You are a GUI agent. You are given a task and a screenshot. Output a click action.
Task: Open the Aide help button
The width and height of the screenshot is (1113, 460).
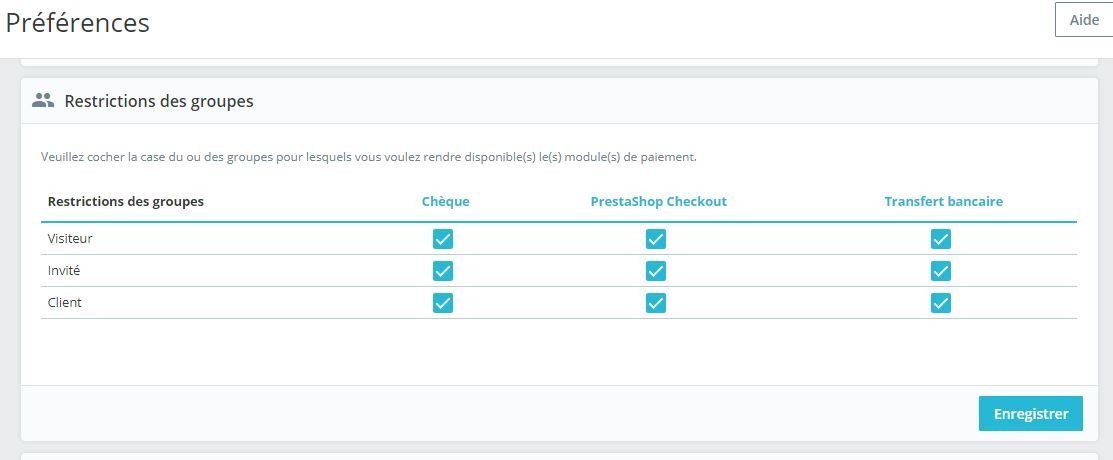(1085, 20)
